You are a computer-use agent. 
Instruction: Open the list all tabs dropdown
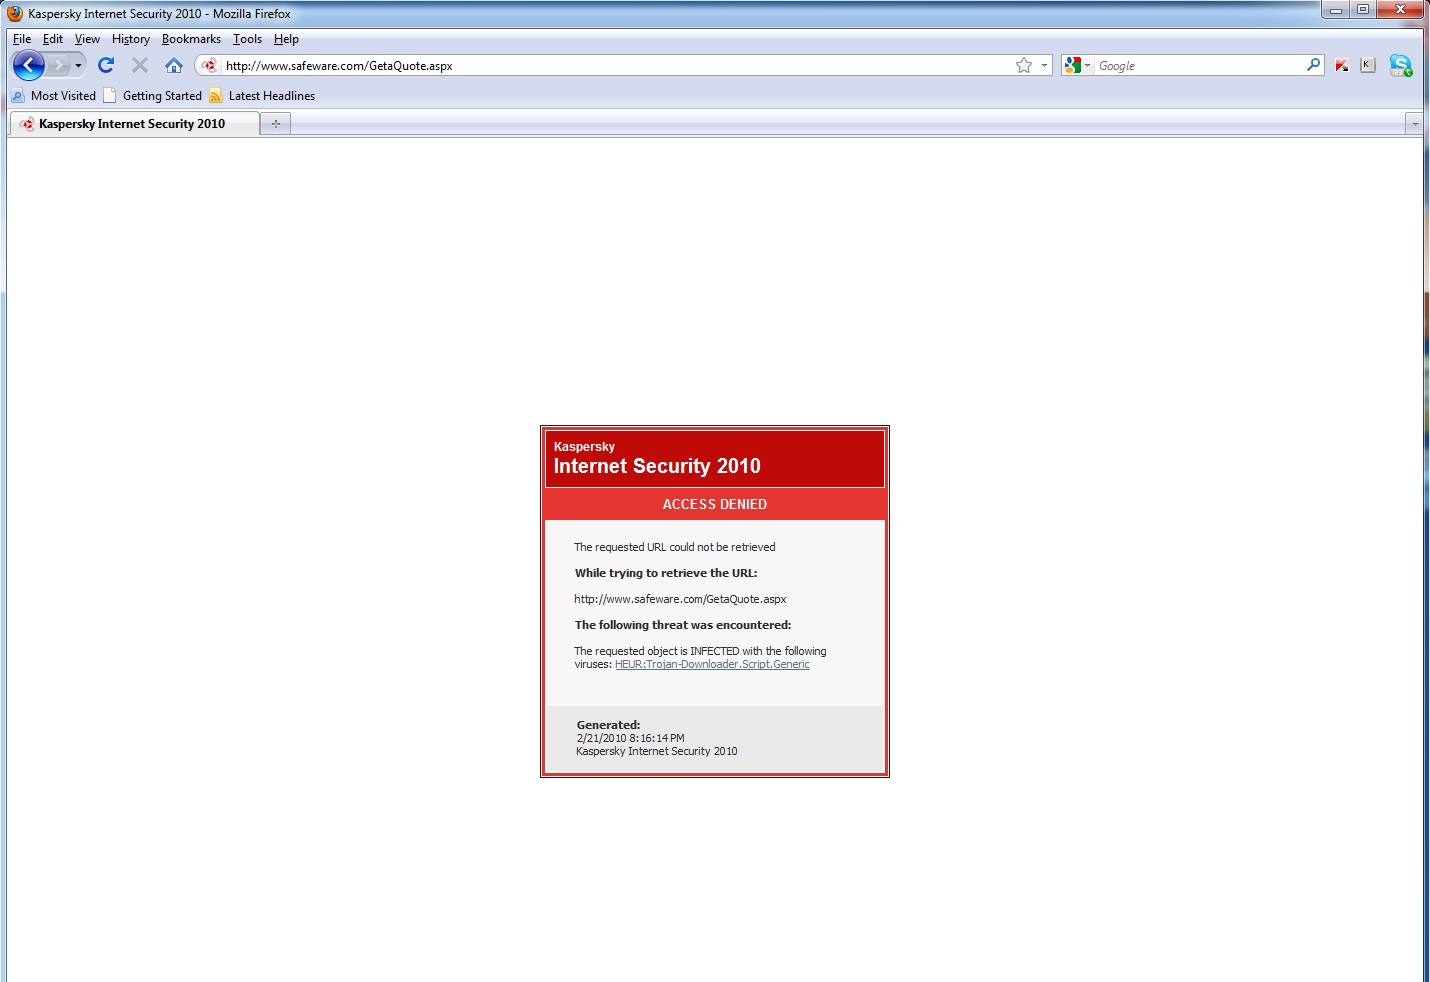[1414, 124]
